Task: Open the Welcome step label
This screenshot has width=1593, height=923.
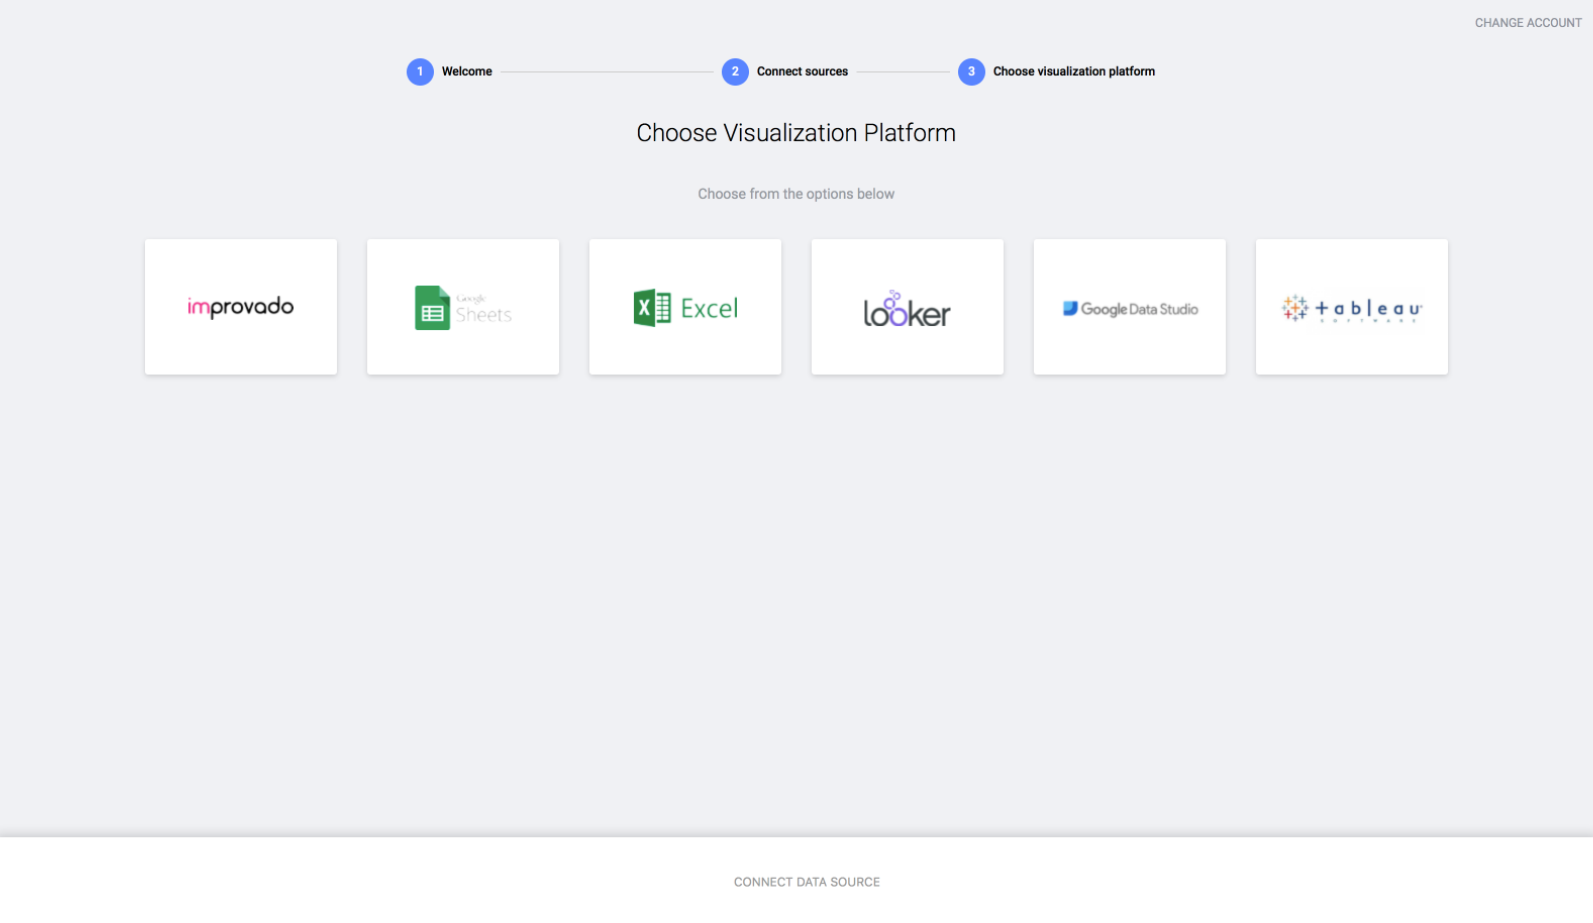Action: (x=467, y=72)
